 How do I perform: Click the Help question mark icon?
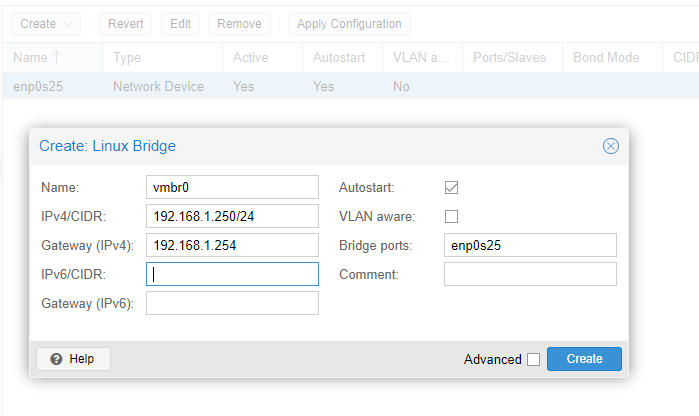[x=56, y=359]
